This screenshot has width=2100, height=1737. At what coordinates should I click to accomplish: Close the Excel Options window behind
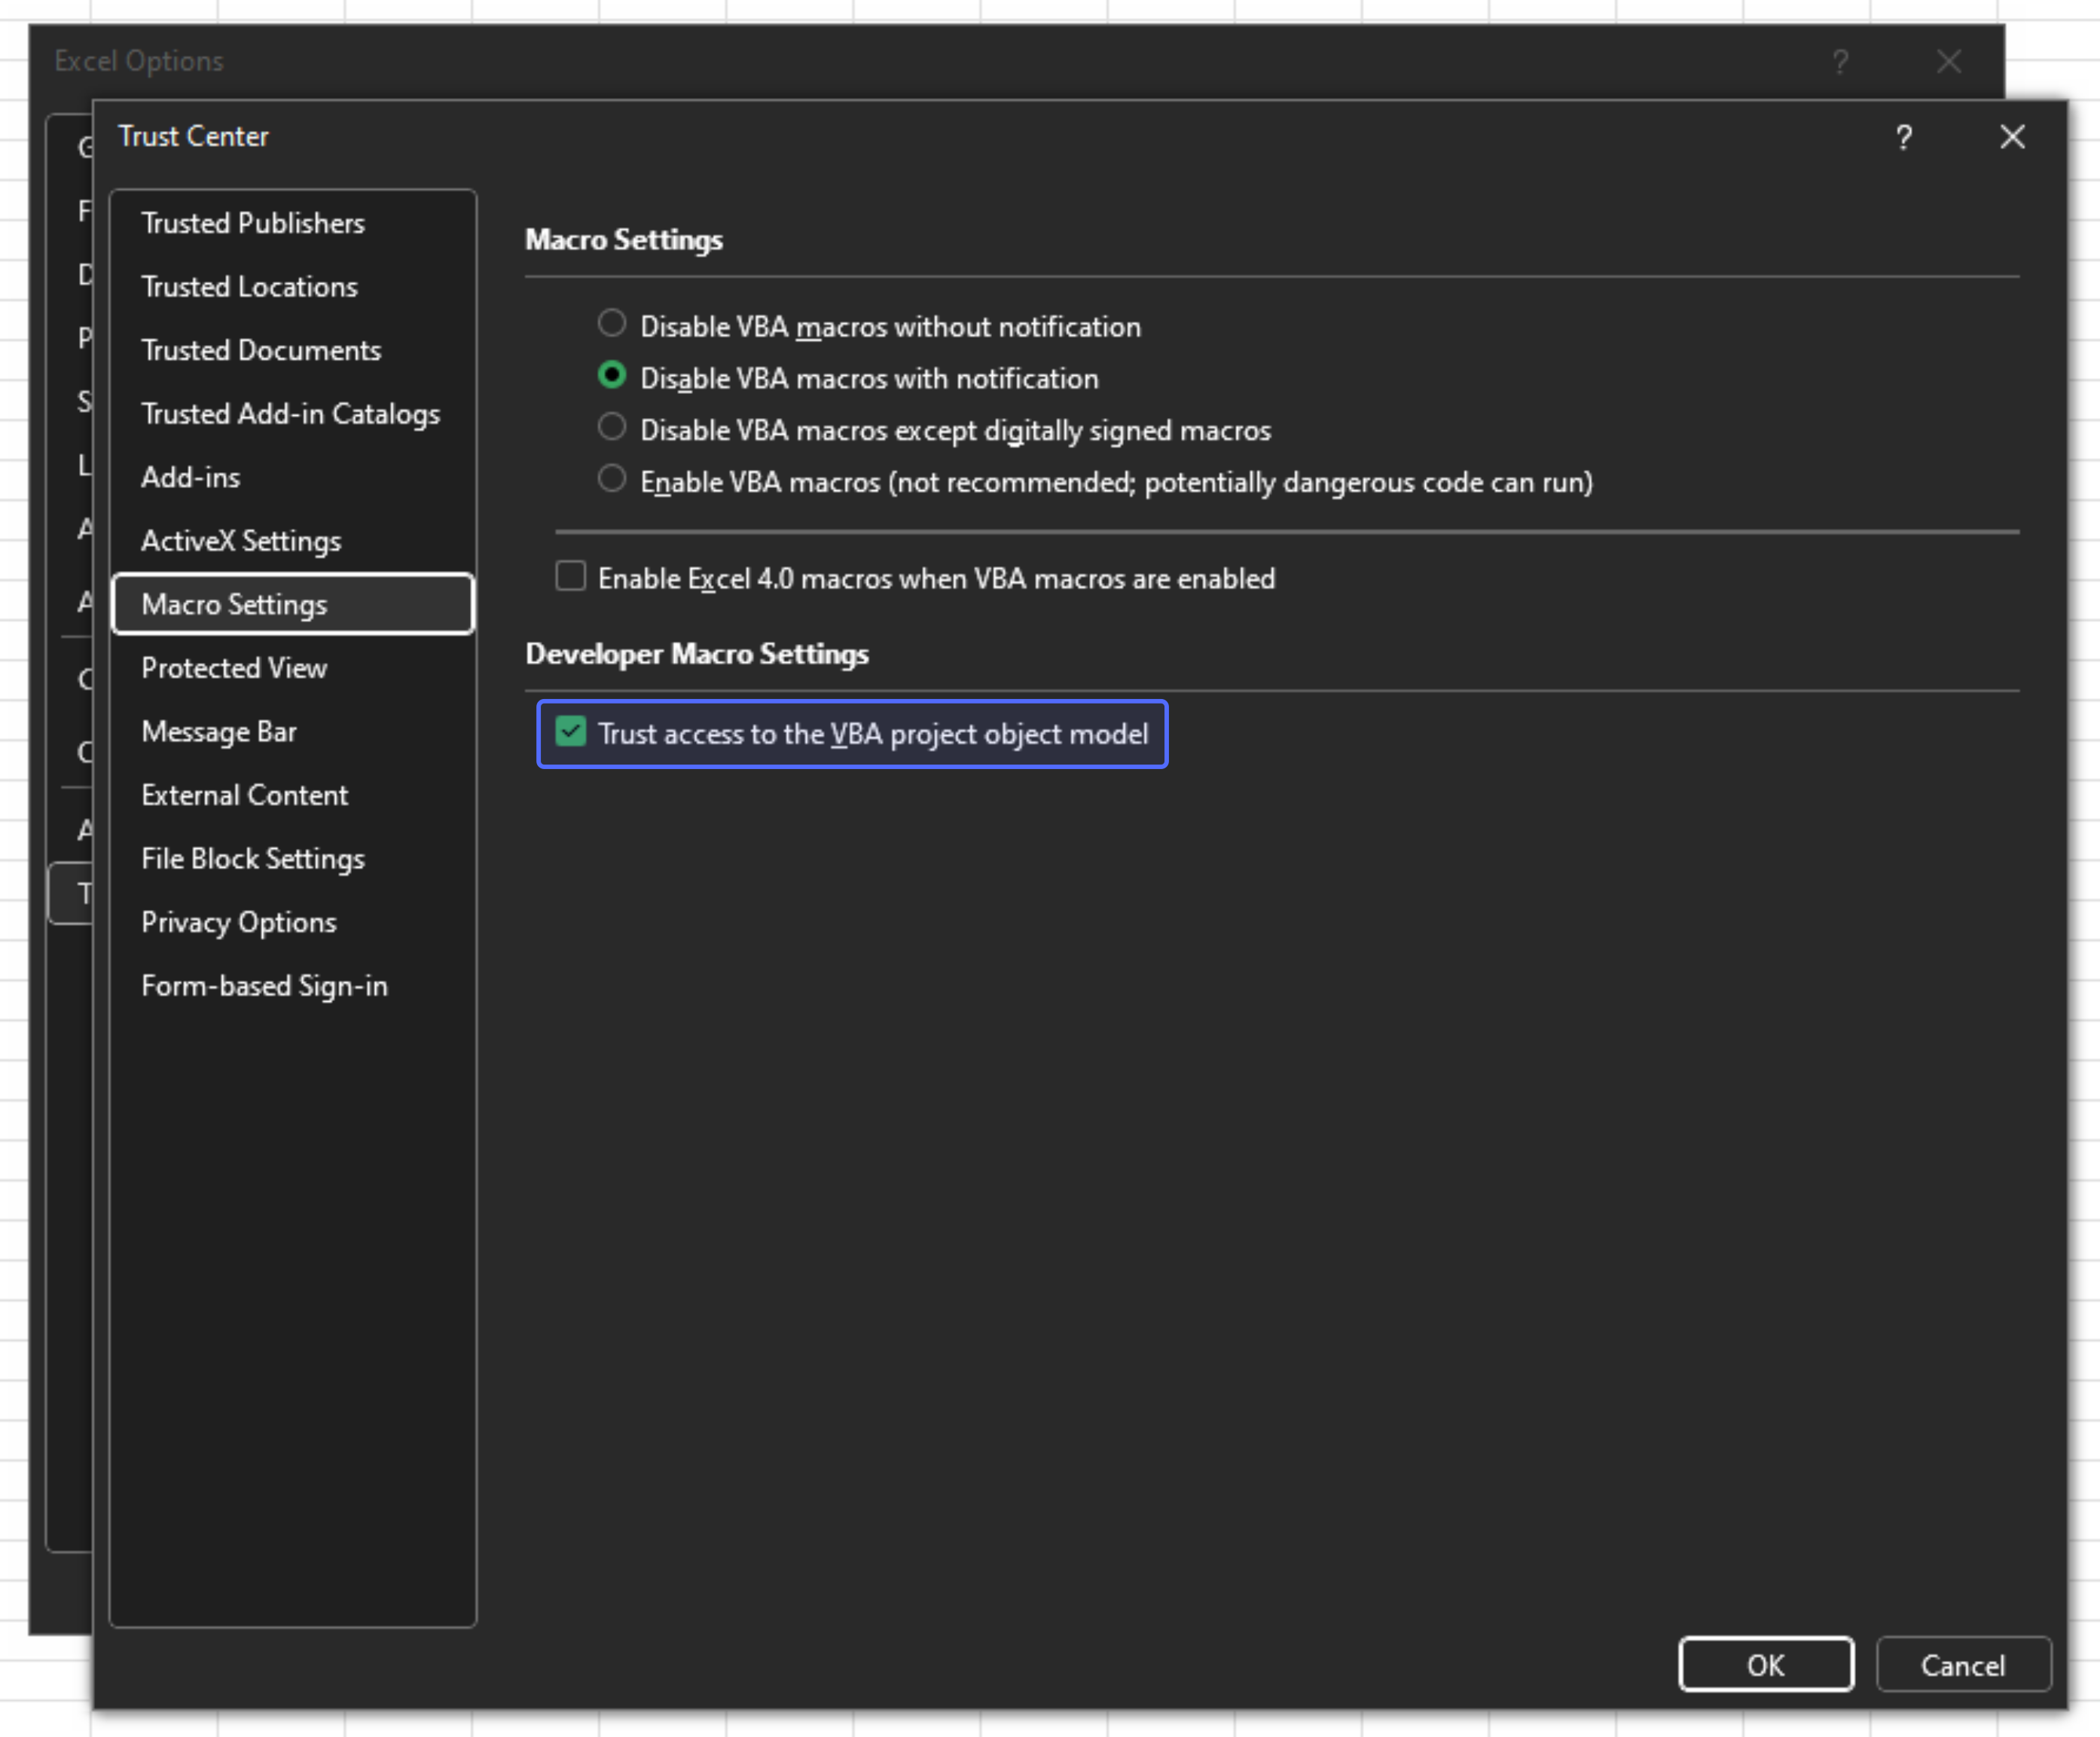point(1949,62)
